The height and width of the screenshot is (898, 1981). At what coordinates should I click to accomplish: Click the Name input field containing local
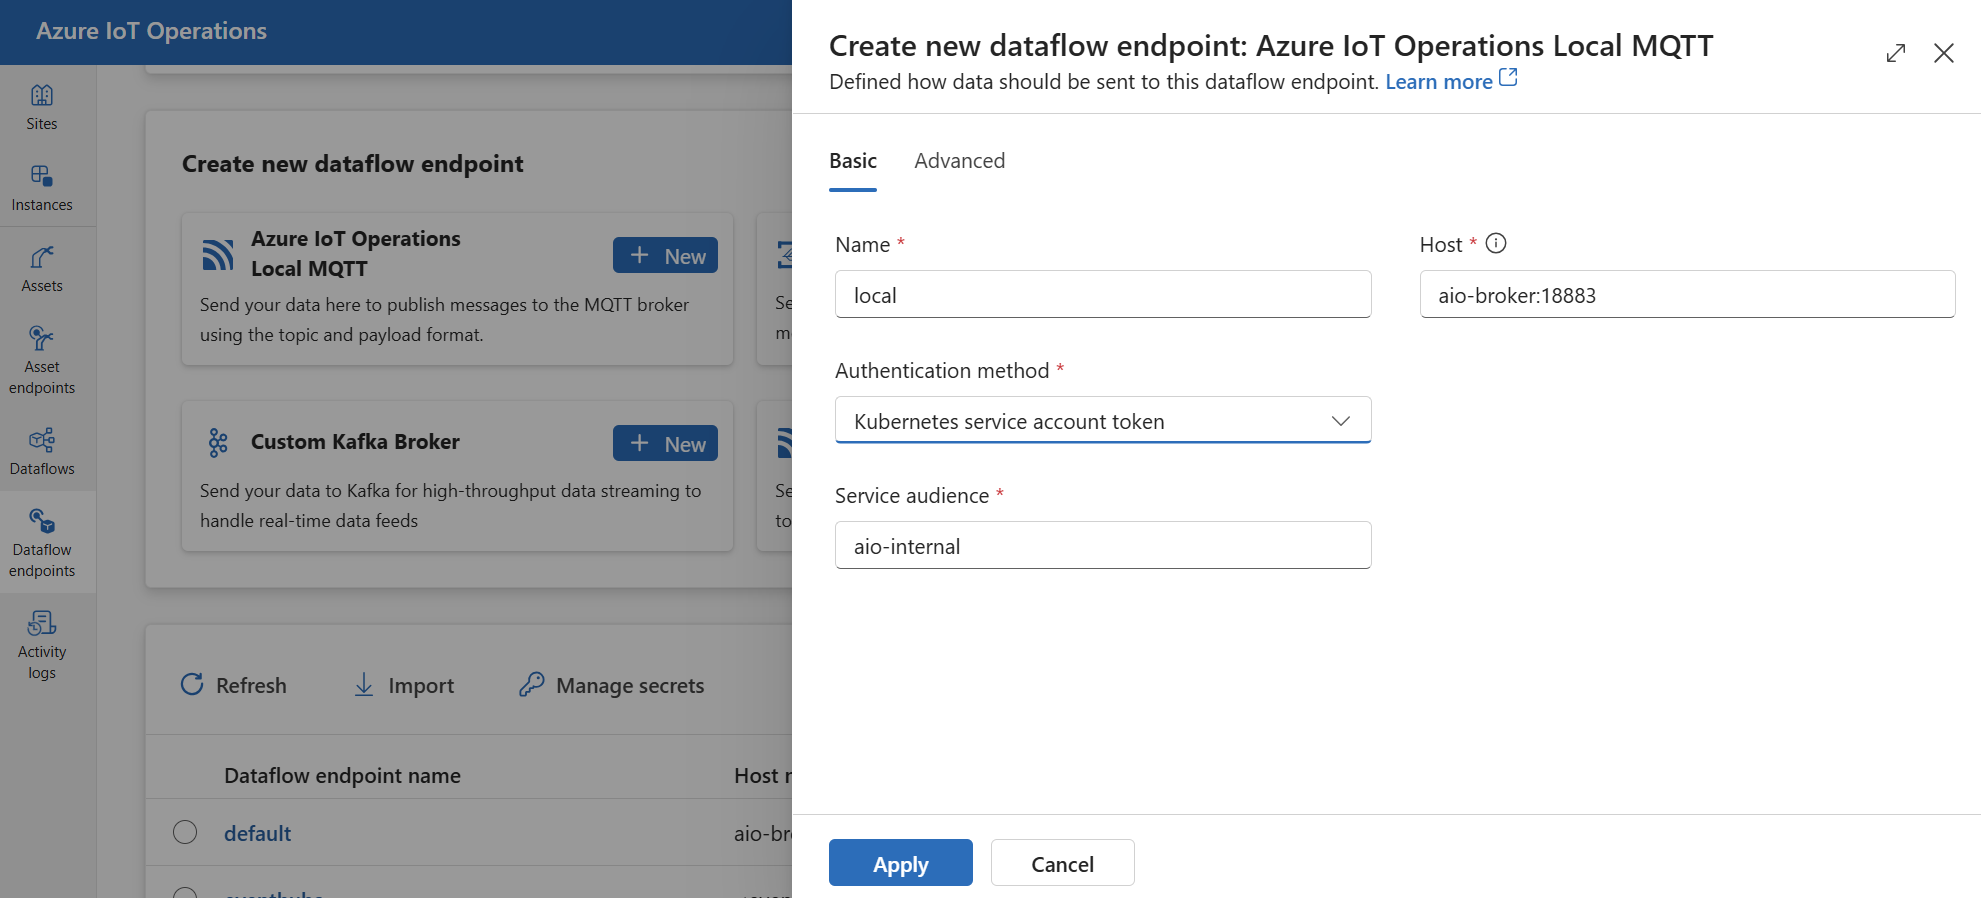coord(1103,294)
